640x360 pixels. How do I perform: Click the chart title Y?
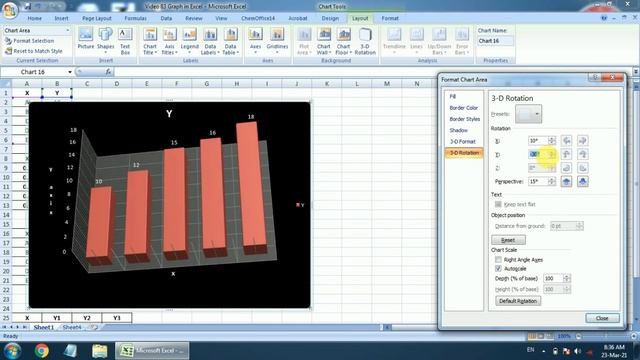pyautogui.click(x=169, y=114)
